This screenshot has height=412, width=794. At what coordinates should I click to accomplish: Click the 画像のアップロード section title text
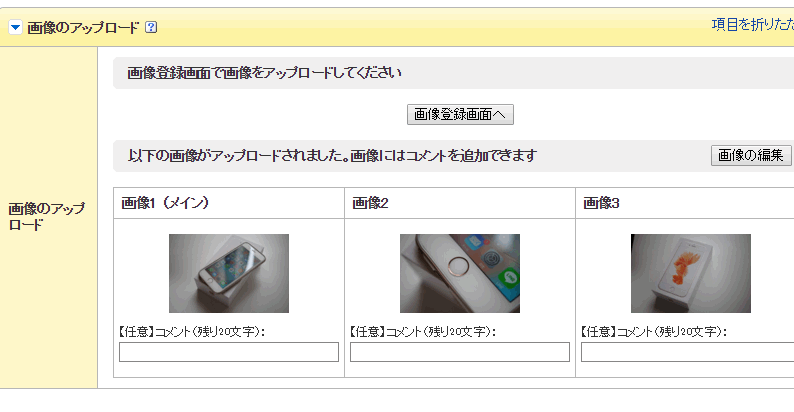pos(83,27)
